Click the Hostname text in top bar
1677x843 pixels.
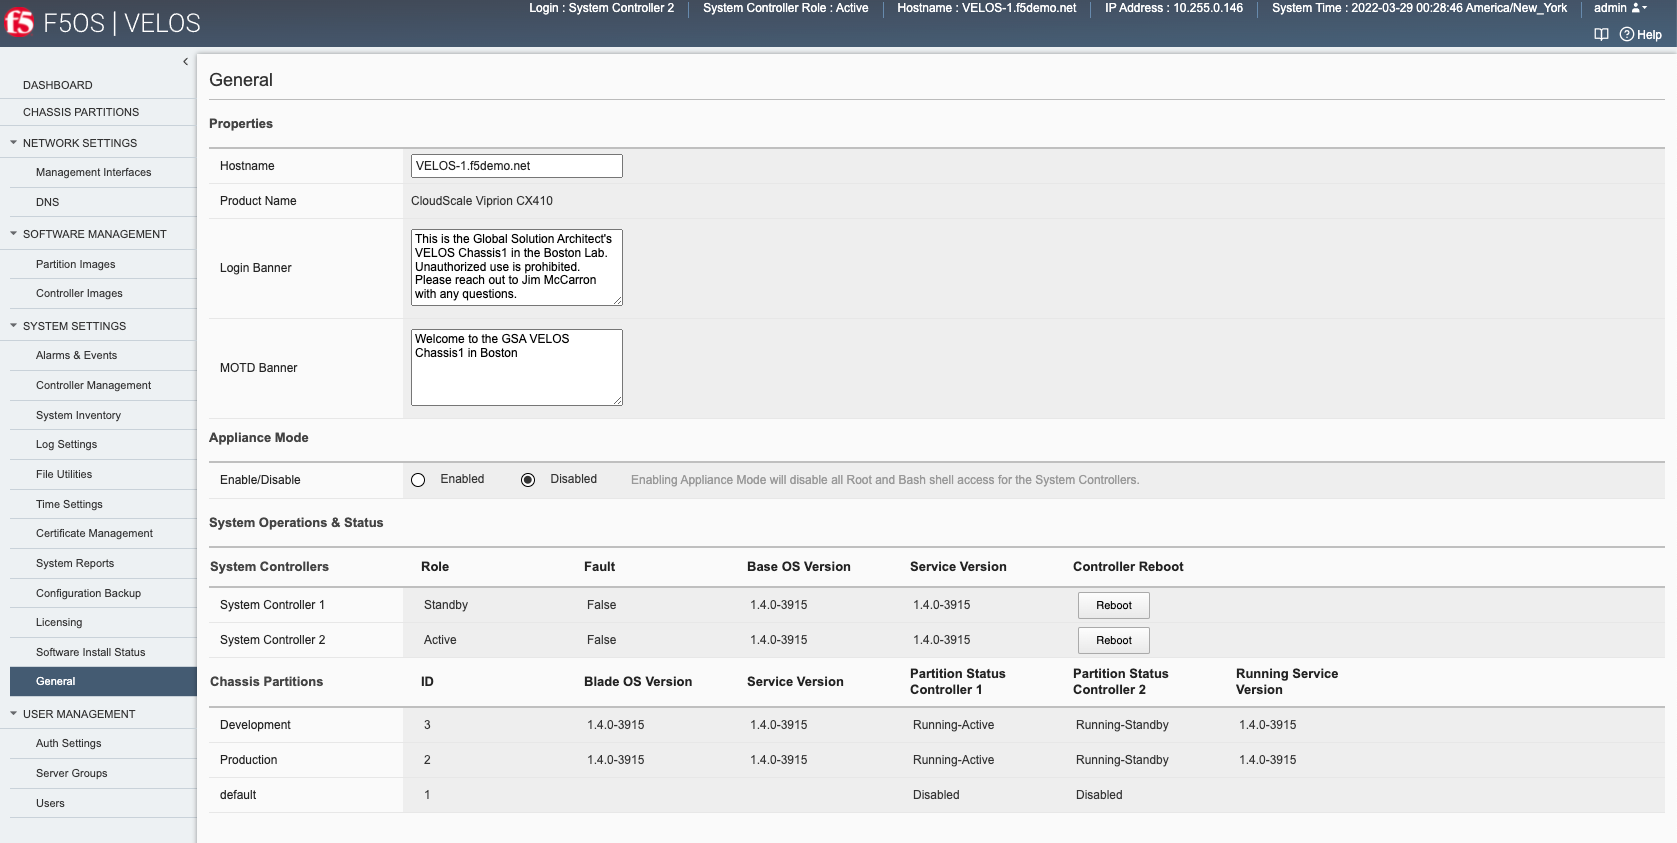click(x=986, y=8)
